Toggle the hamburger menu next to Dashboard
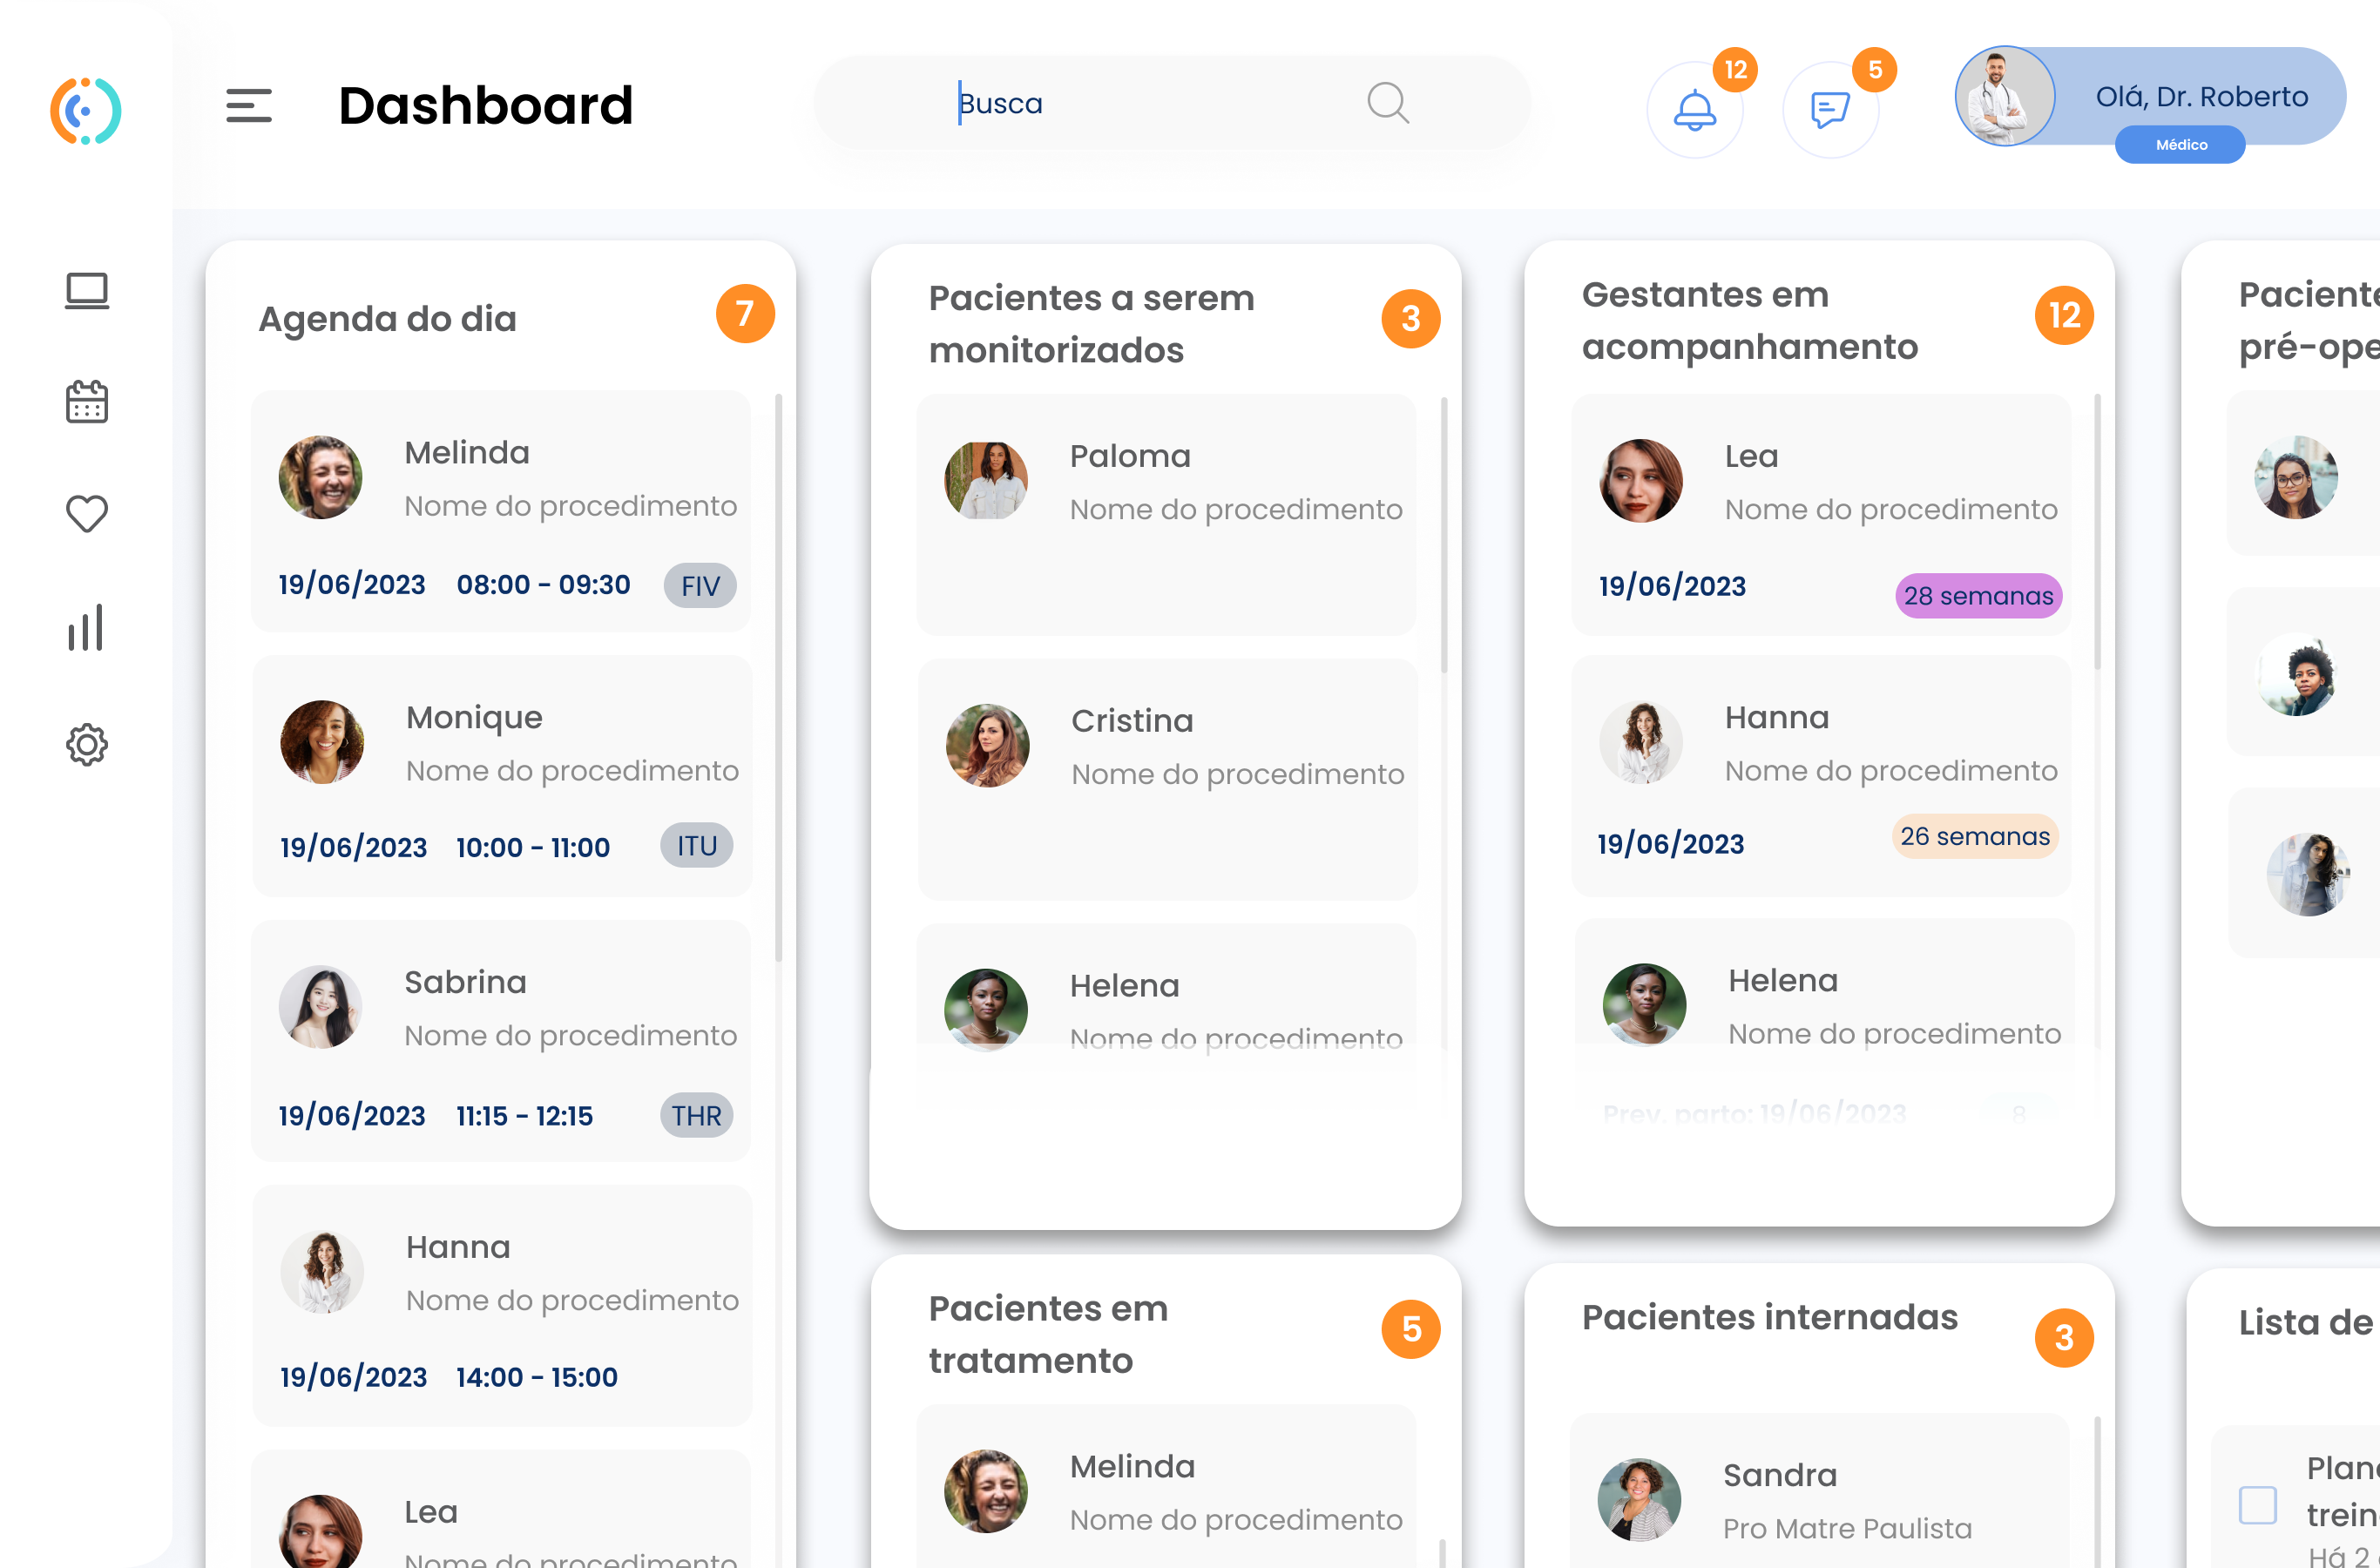Viewport: 2380px width, 1568px height. [x=249, y=105]
